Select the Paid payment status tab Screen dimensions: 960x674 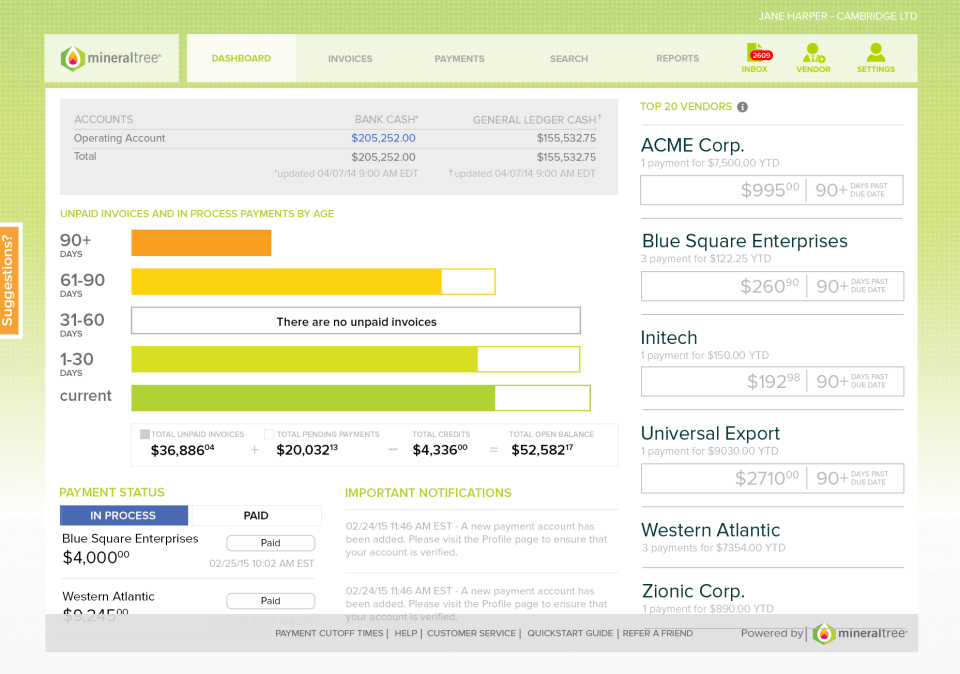point(256,515)
